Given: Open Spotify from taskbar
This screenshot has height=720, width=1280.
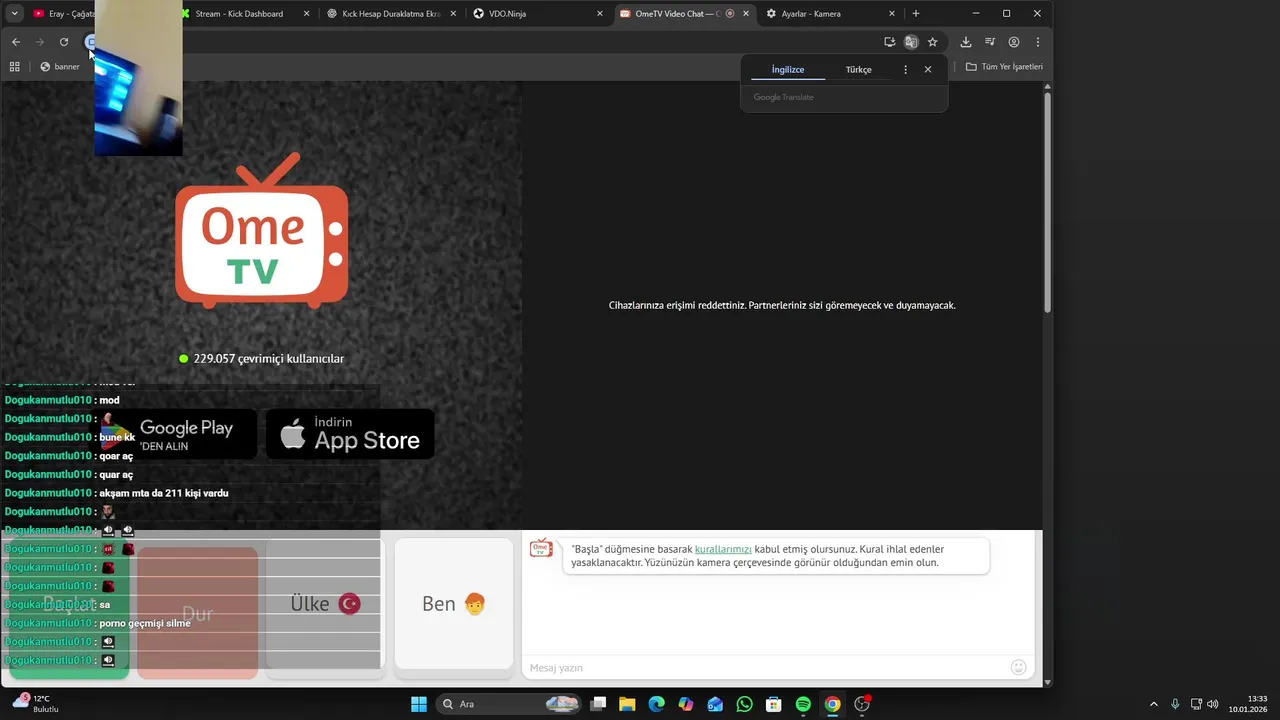Looking at the screenshot, I should pyautogui.click(x=803, y=704).
